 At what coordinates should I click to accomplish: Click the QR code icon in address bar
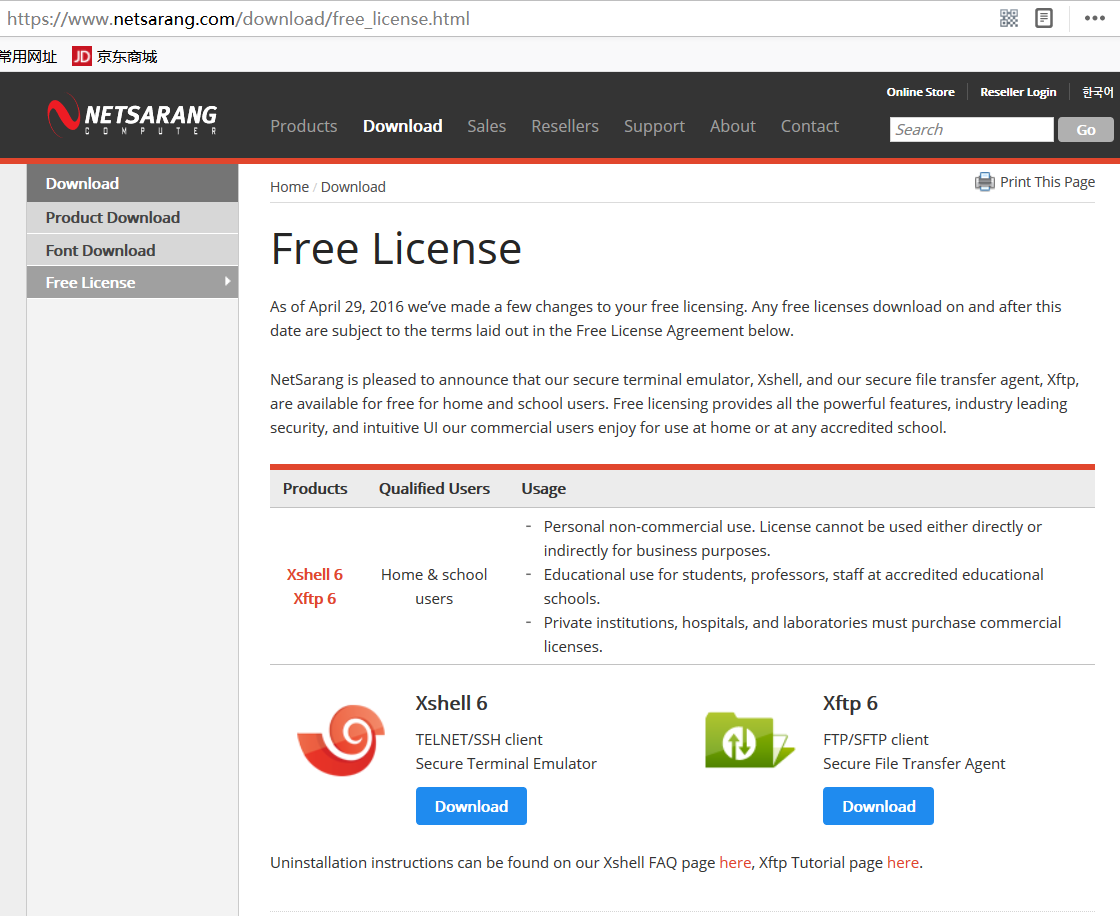point(1009,18)
